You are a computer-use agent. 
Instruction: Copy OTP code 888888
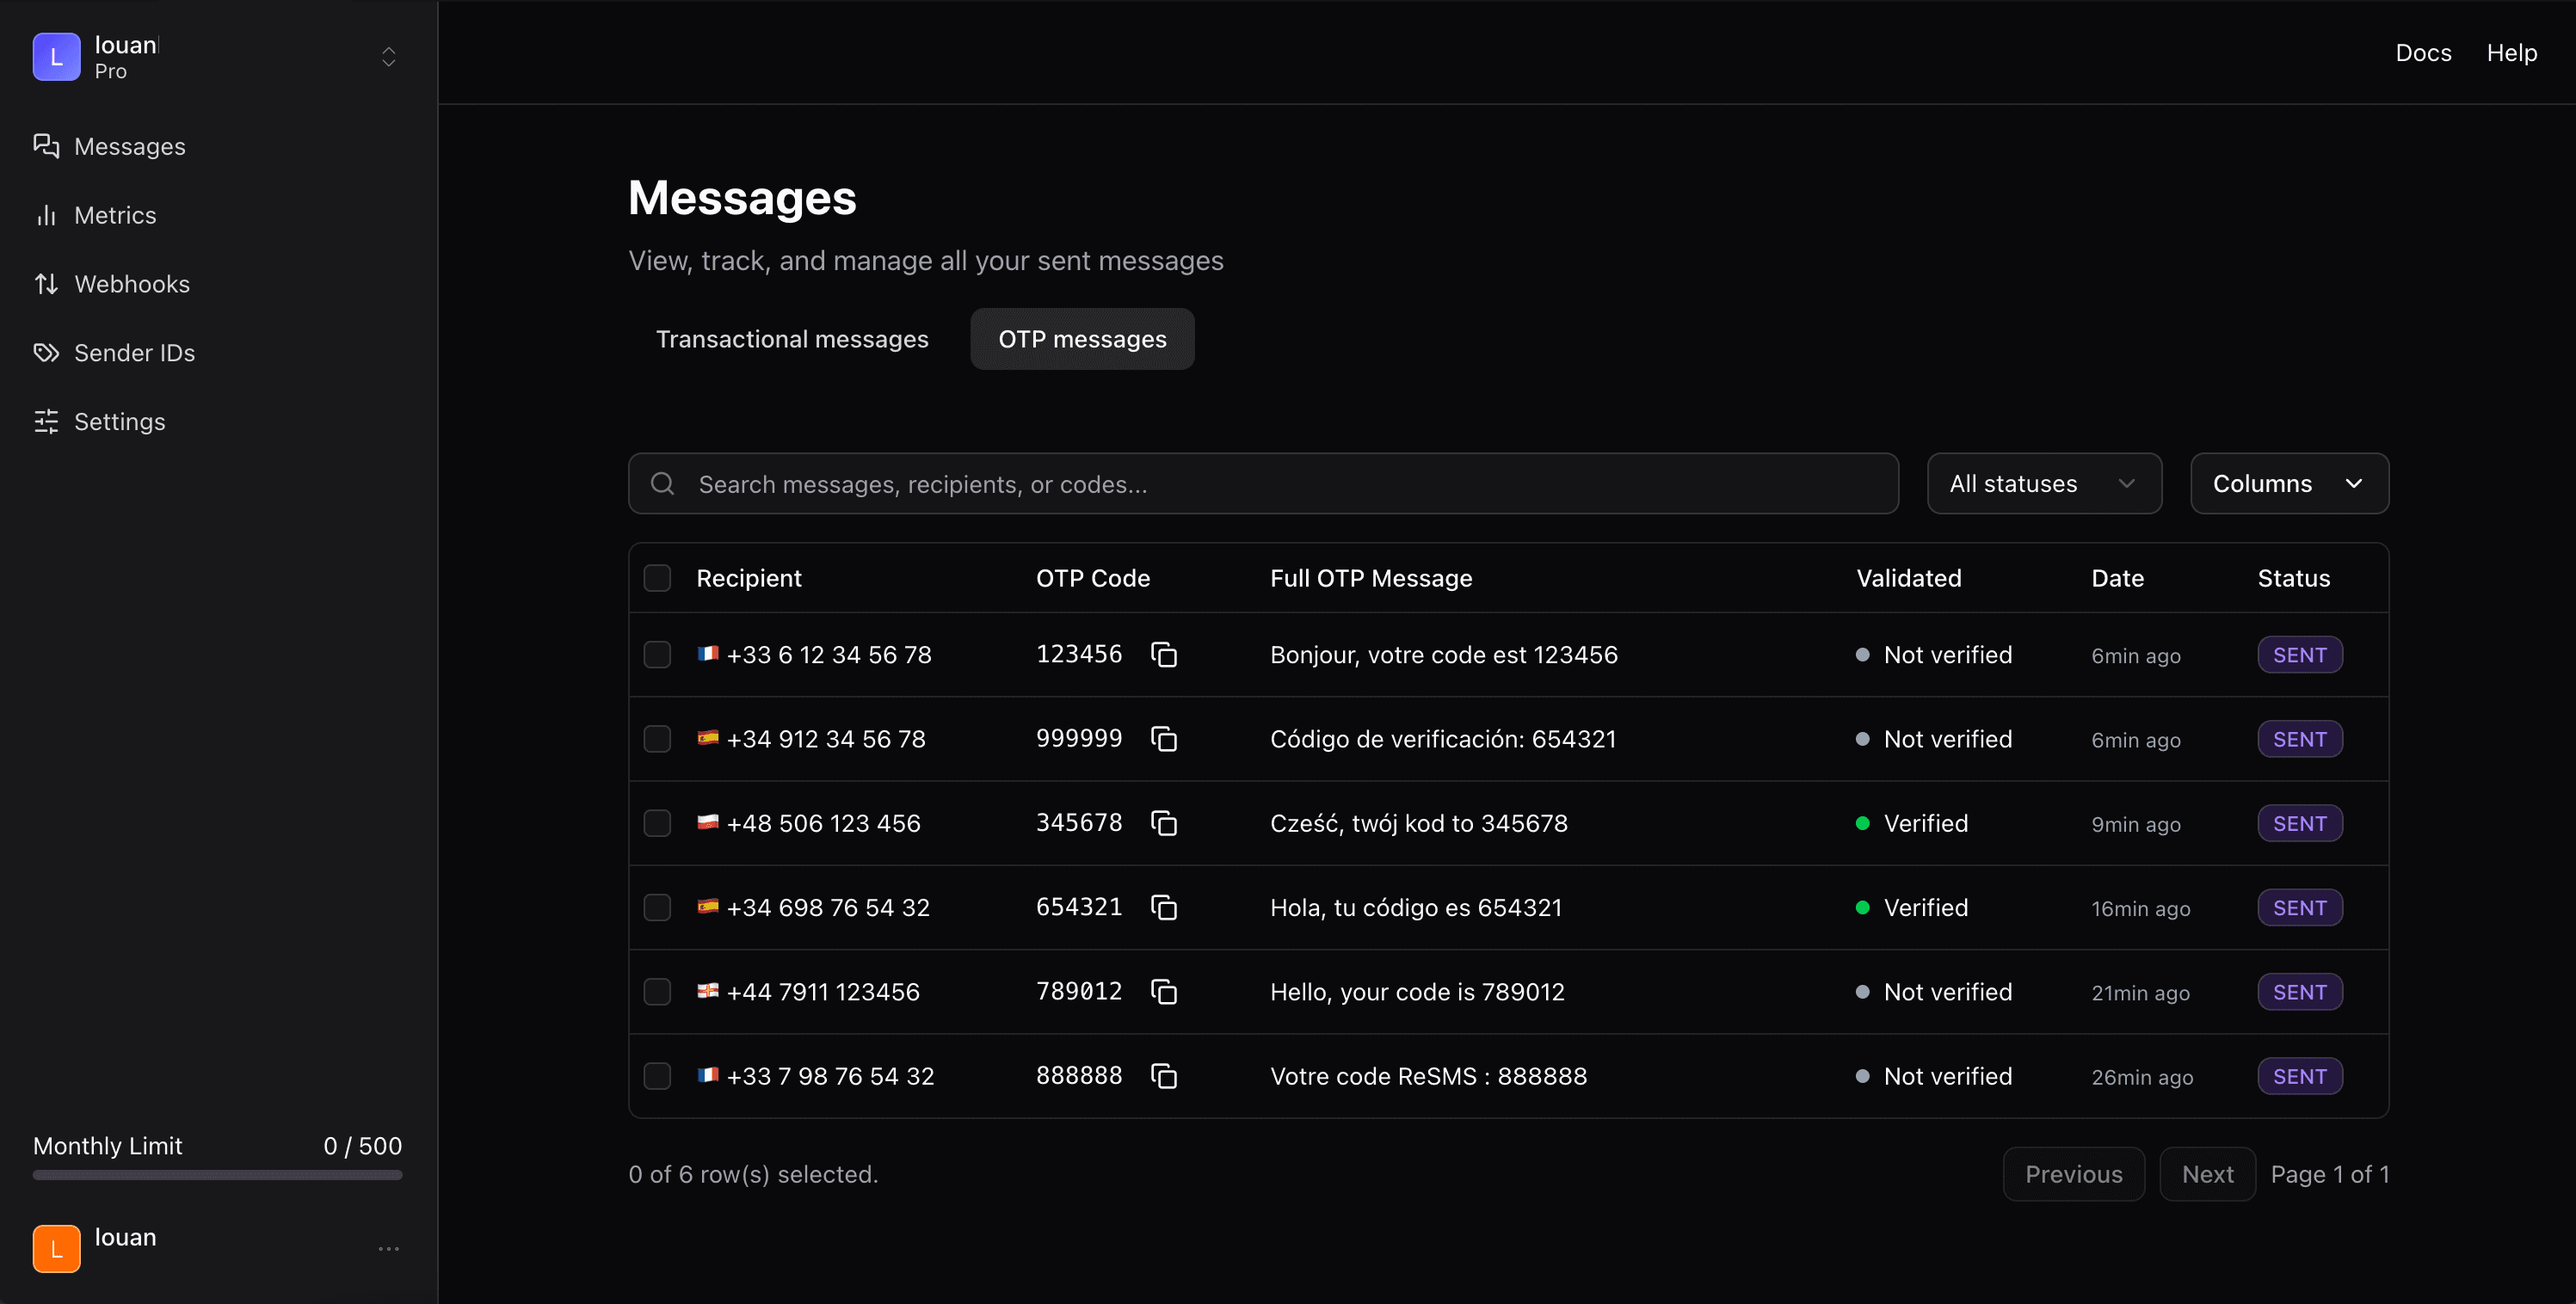(1163, 1076)
